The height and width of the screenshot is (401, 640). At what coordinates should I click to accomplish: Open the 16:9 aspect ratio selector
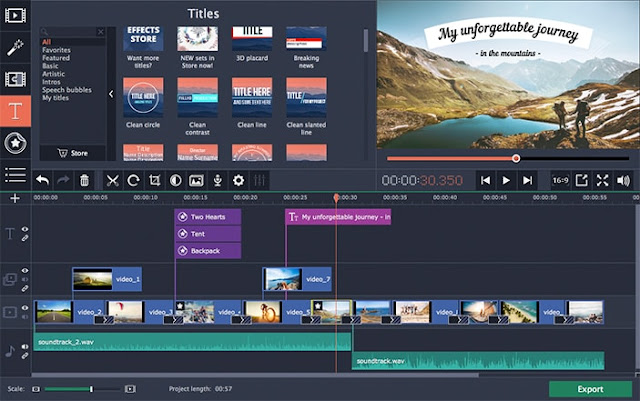coord(560,180)
